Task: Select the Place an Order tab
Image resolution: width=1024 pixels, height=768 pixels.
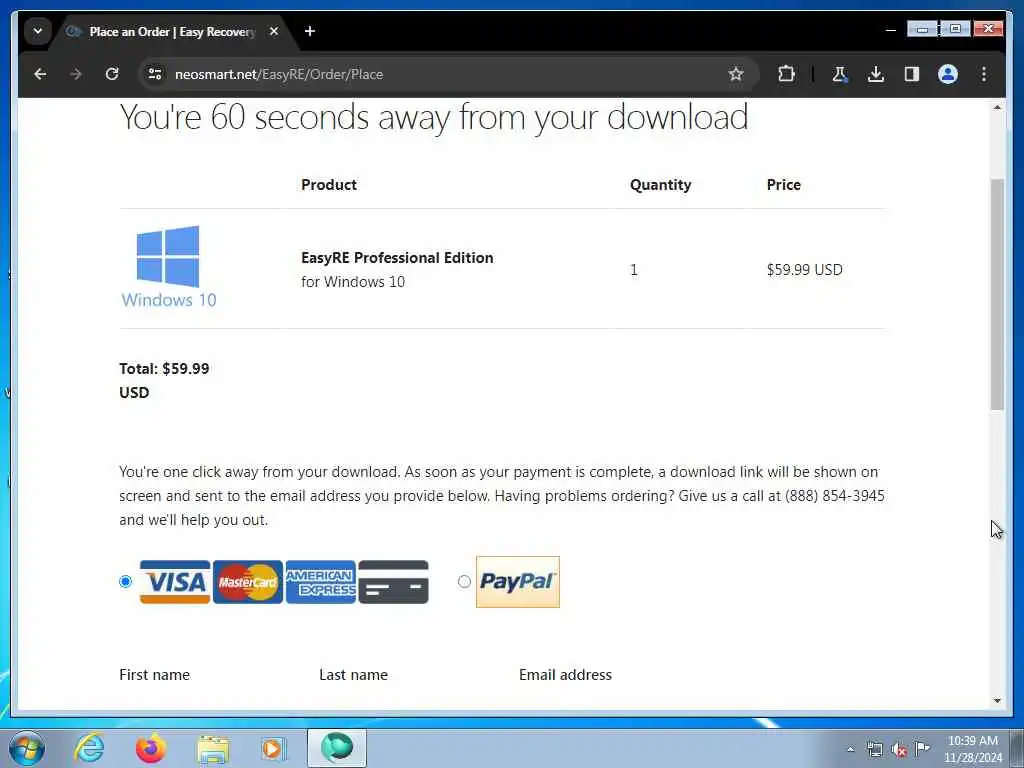Action: pos(173,31)
